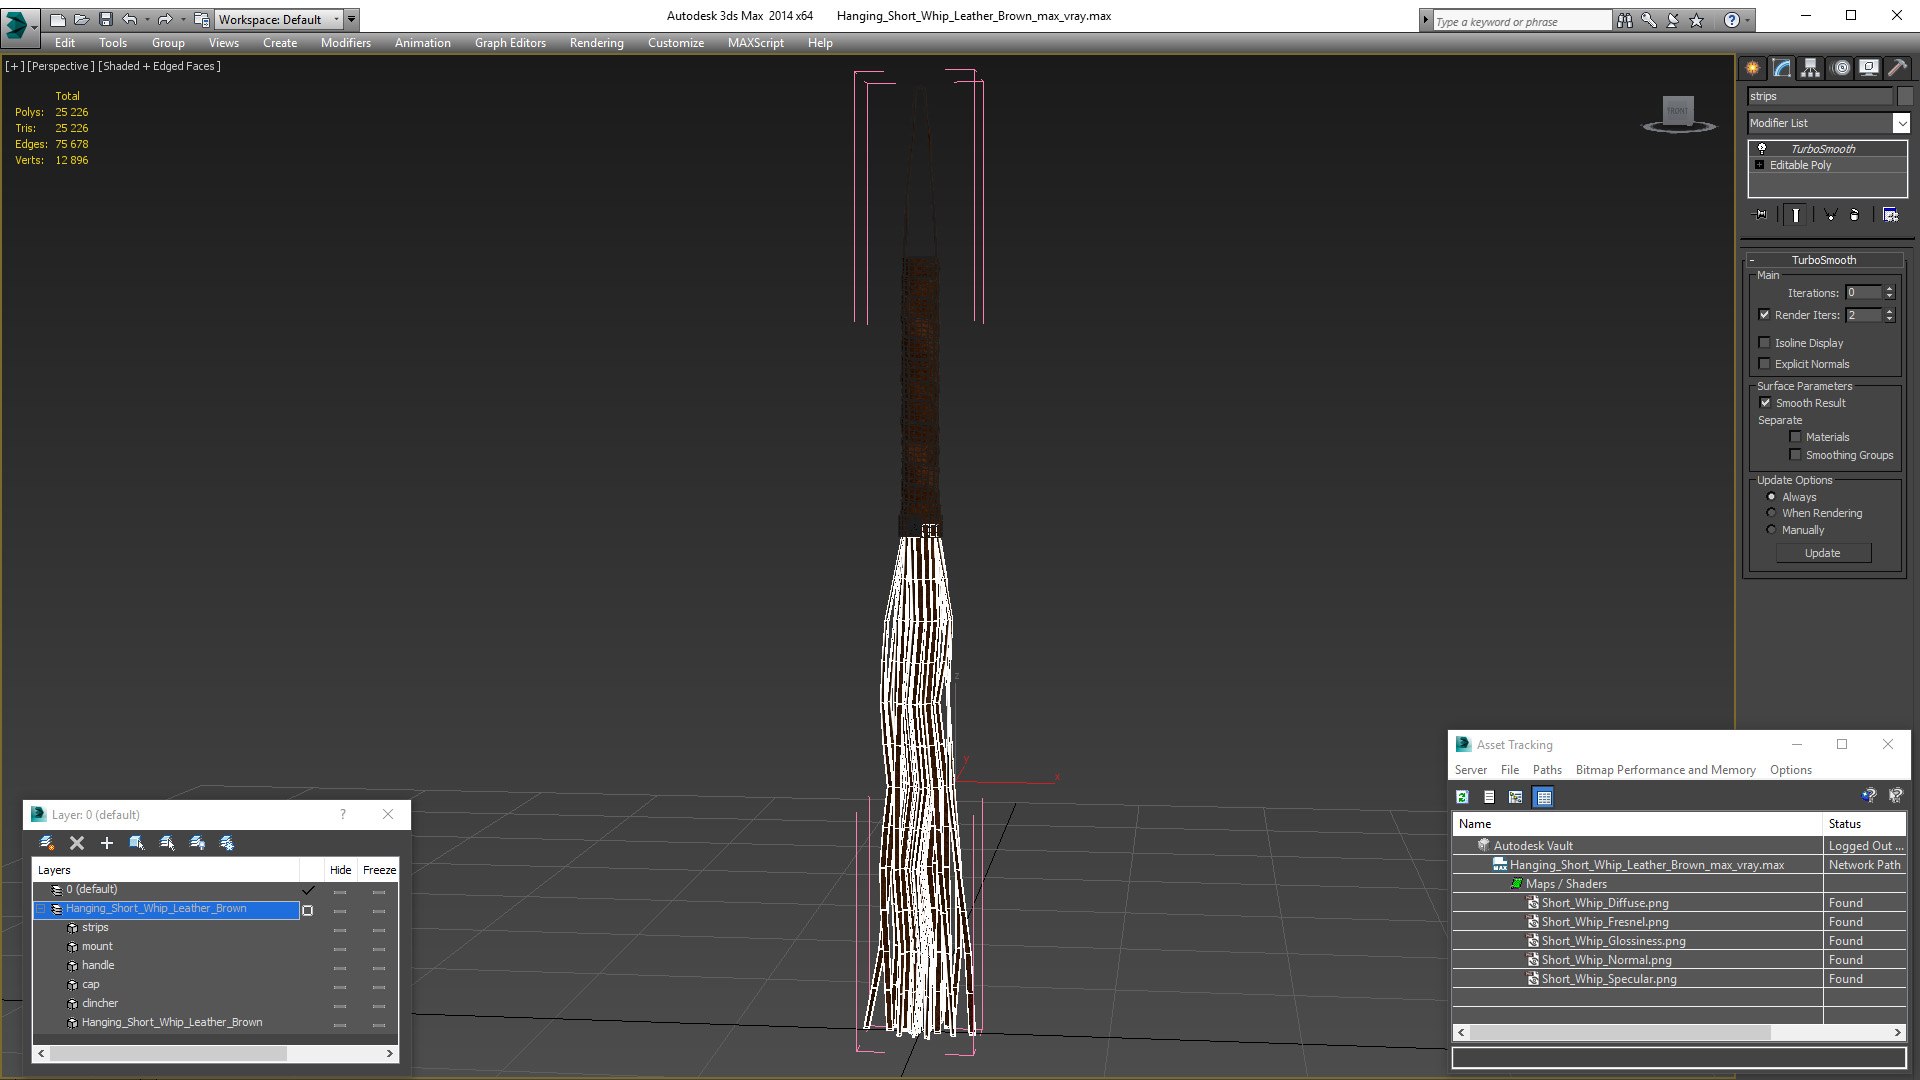Enable Isoline Display checkbox
Screen dimensions: 1920x1080
(x=1765, y=343)
